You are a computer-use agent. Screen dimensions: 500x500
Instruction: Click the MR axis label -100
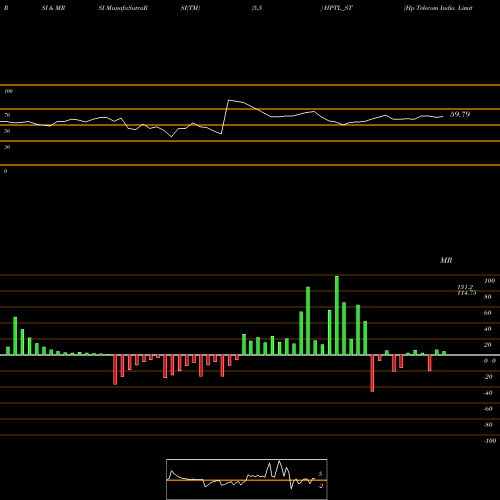(490, 441)
